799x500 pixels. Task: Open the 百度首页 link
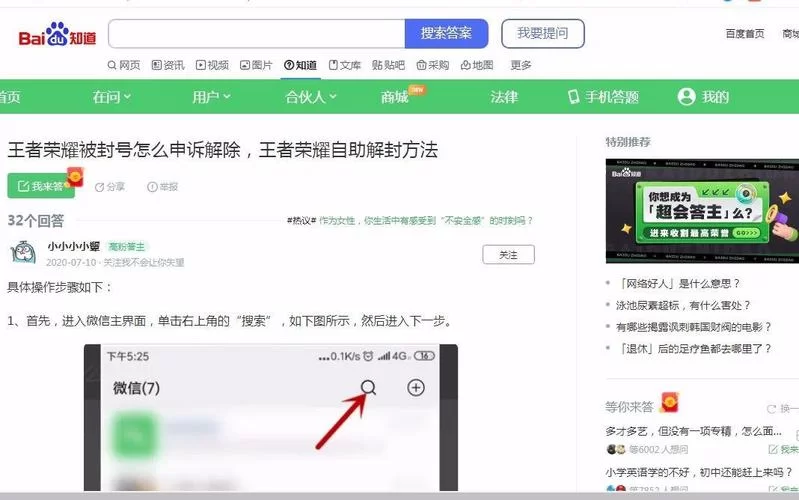click(x=745, y=34)
